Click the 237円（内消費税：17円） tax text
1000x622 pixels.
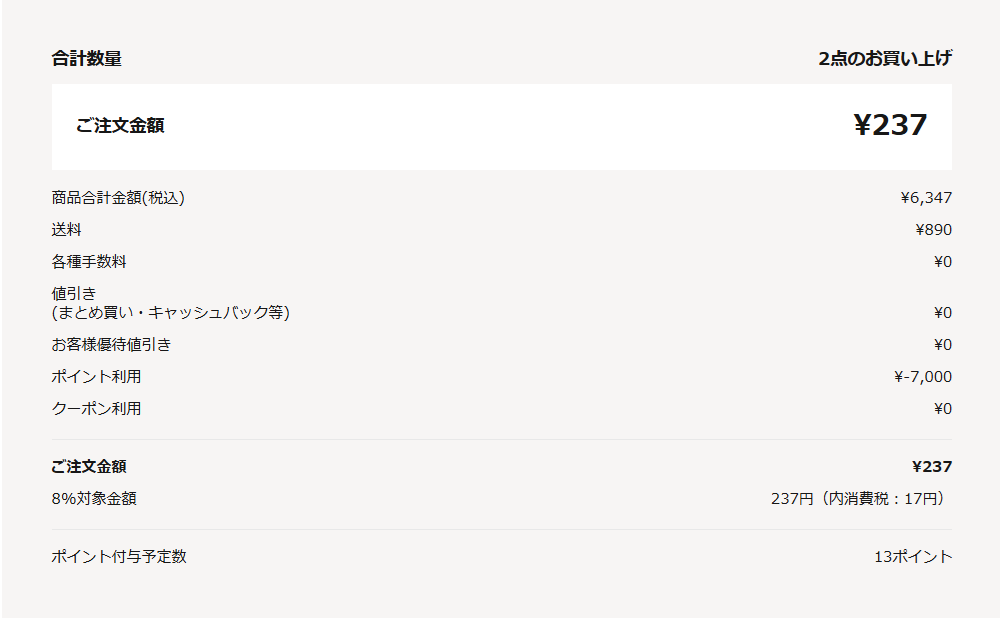(860, 499)
